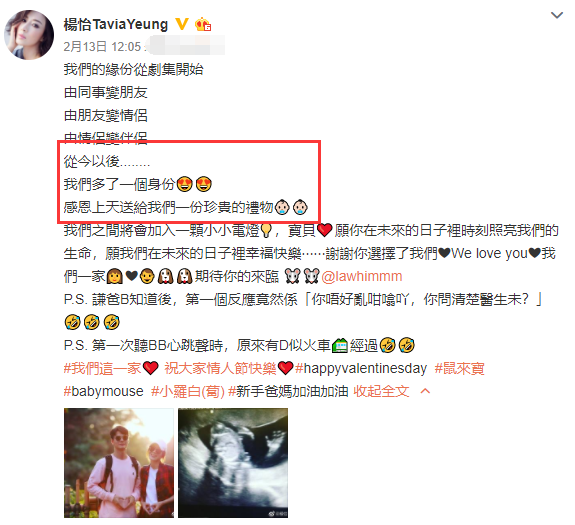
Task: Click the light bulb emoji after 小小電燈
Action: [x=266, y=231]
